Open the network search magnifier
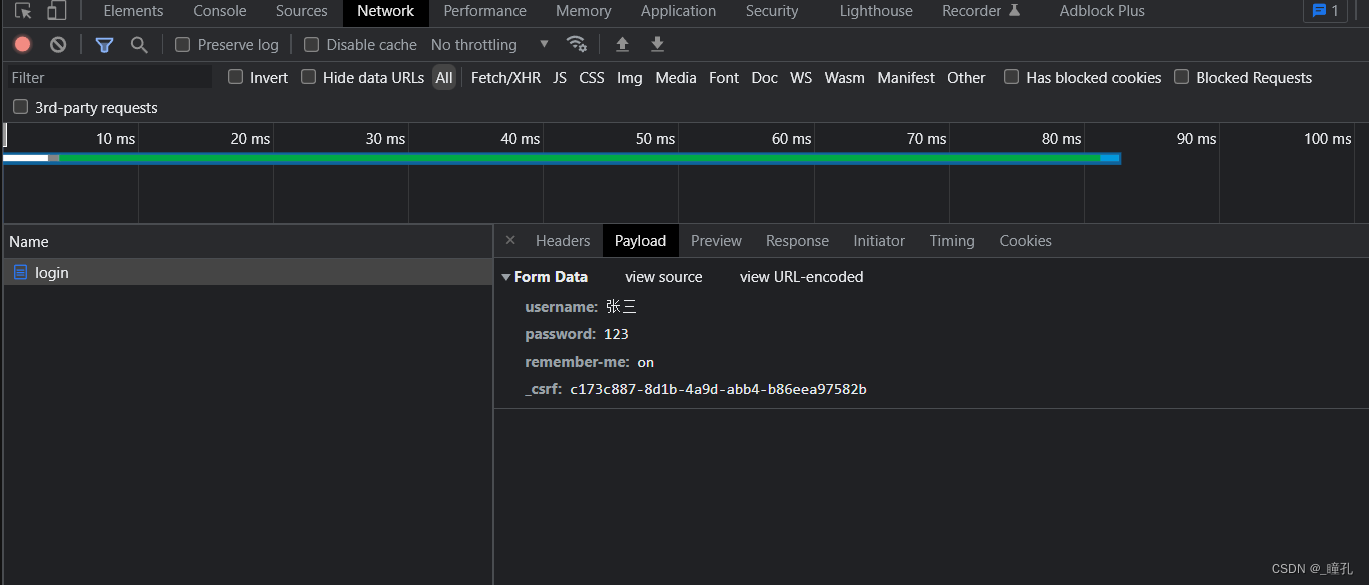The image size is (1369, 585). [x=139, y=44]
